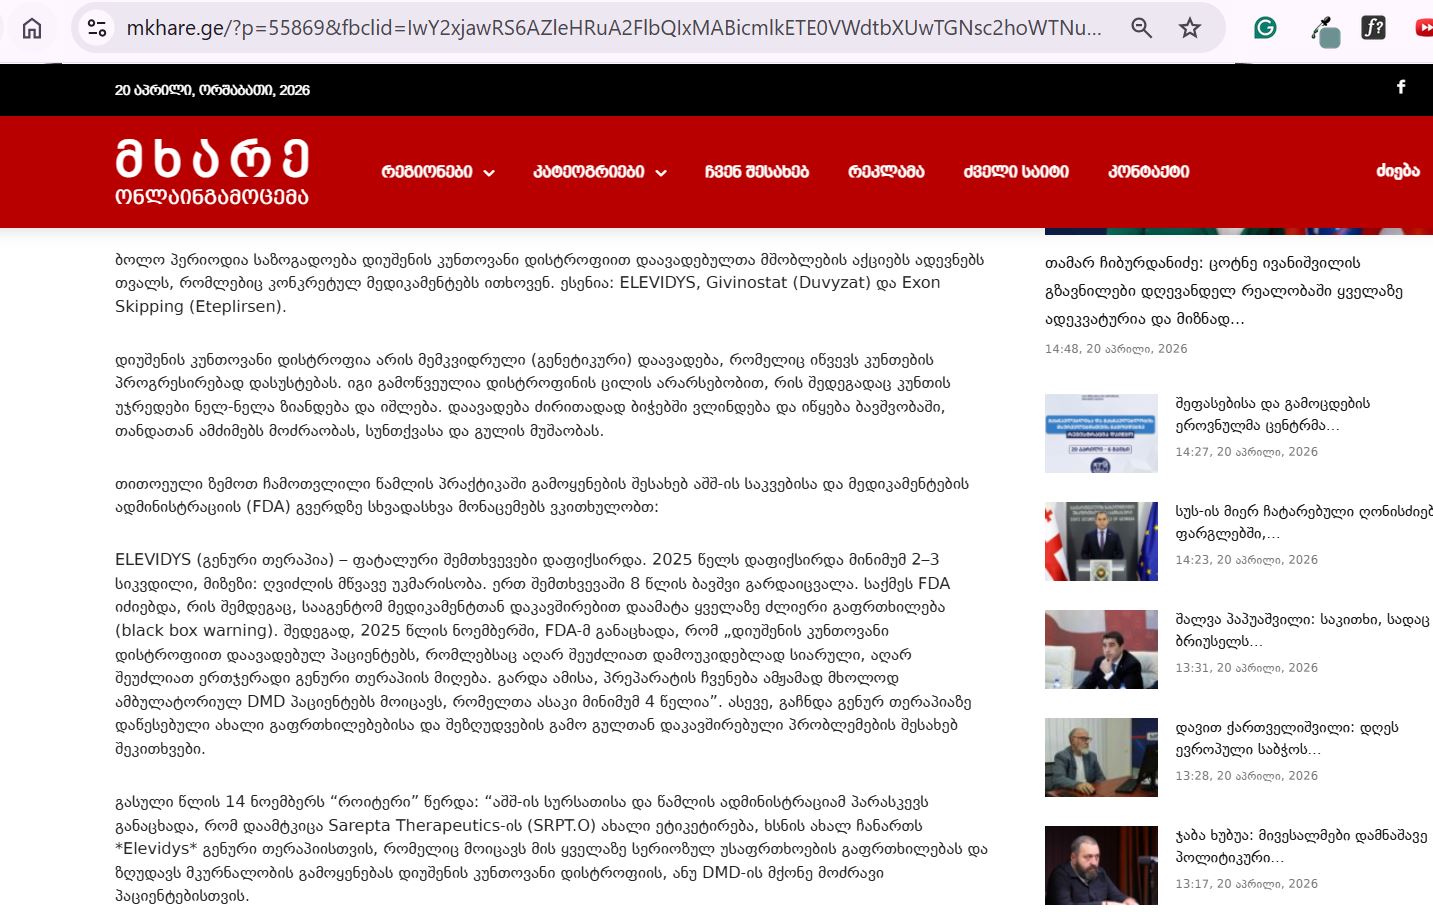Bookmark this page with the star icon

tap(1189, 28)
